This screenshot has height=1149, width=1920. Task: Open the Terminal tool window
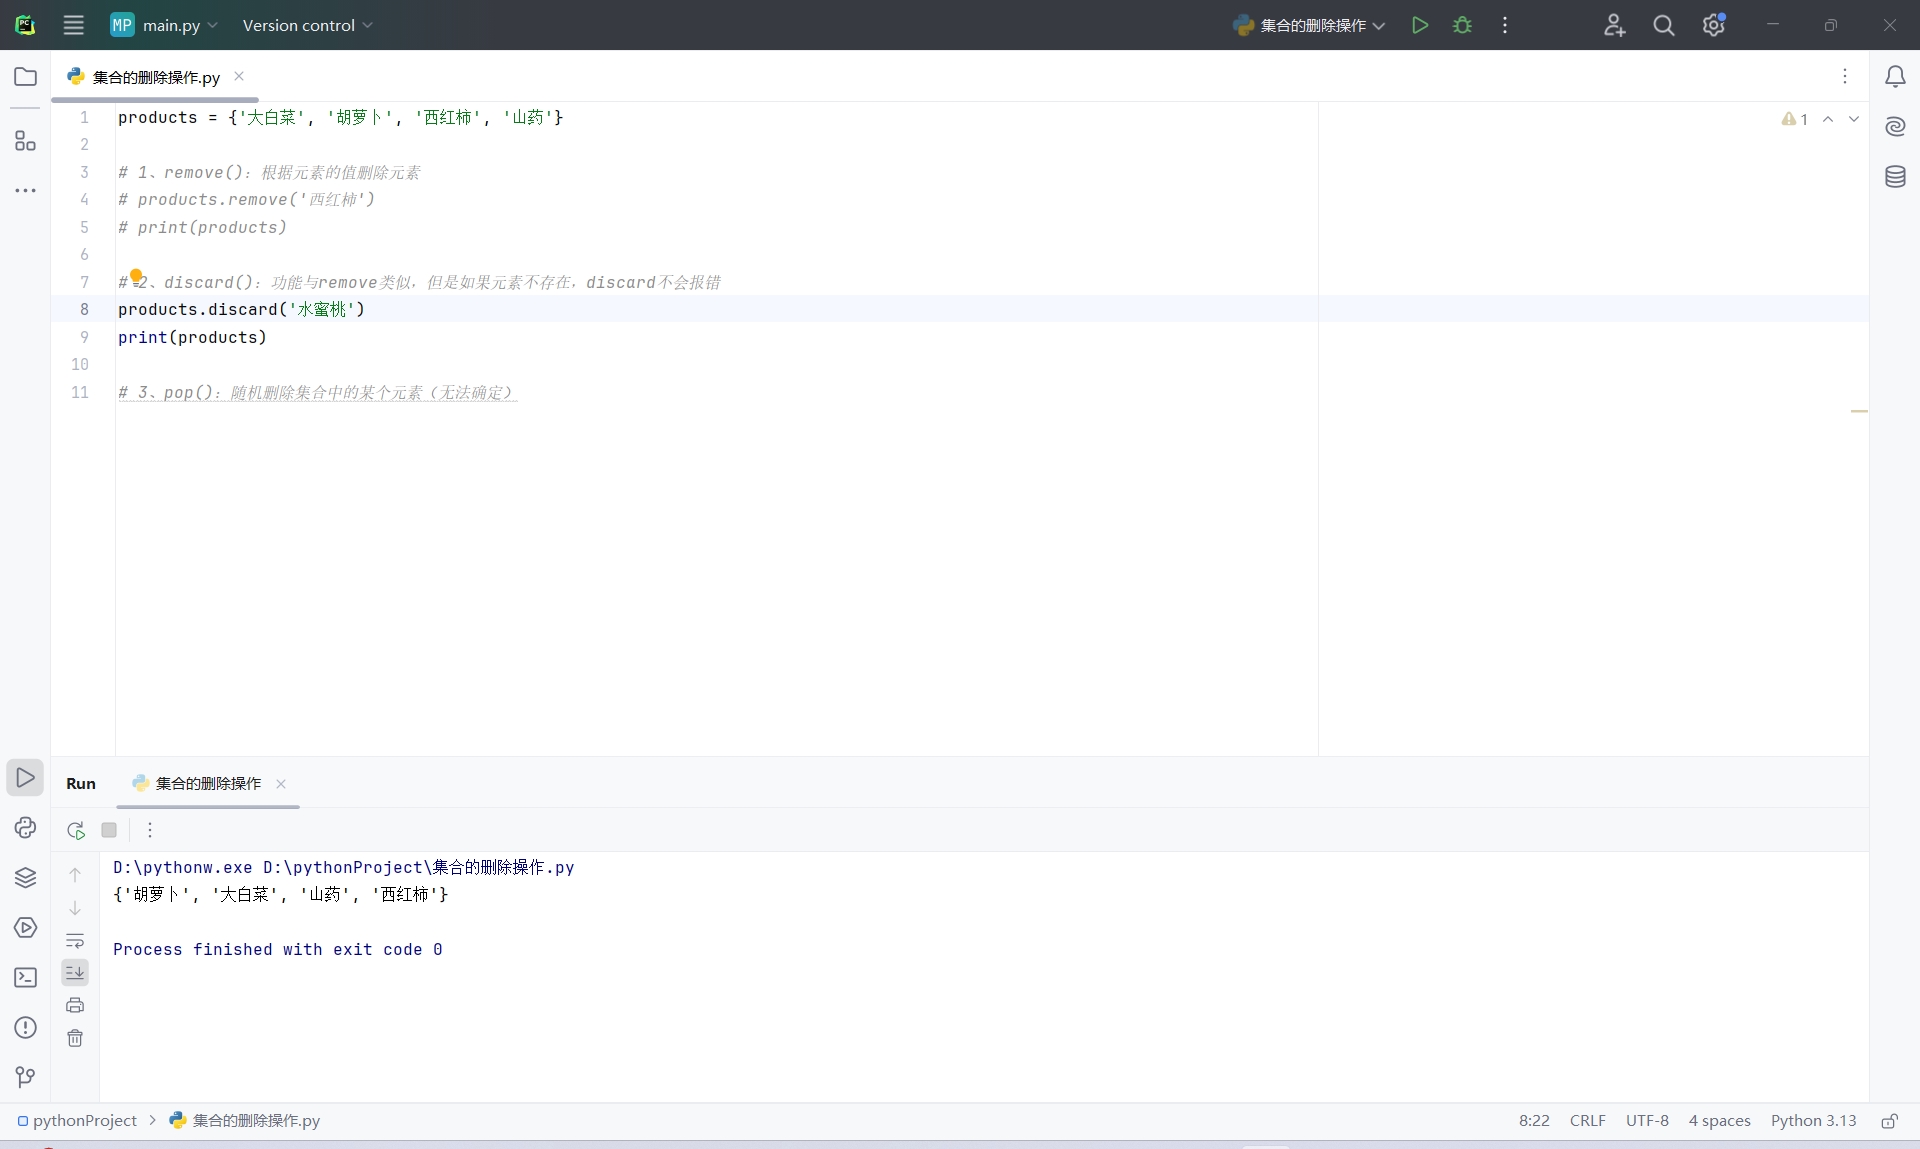point(25,978)
